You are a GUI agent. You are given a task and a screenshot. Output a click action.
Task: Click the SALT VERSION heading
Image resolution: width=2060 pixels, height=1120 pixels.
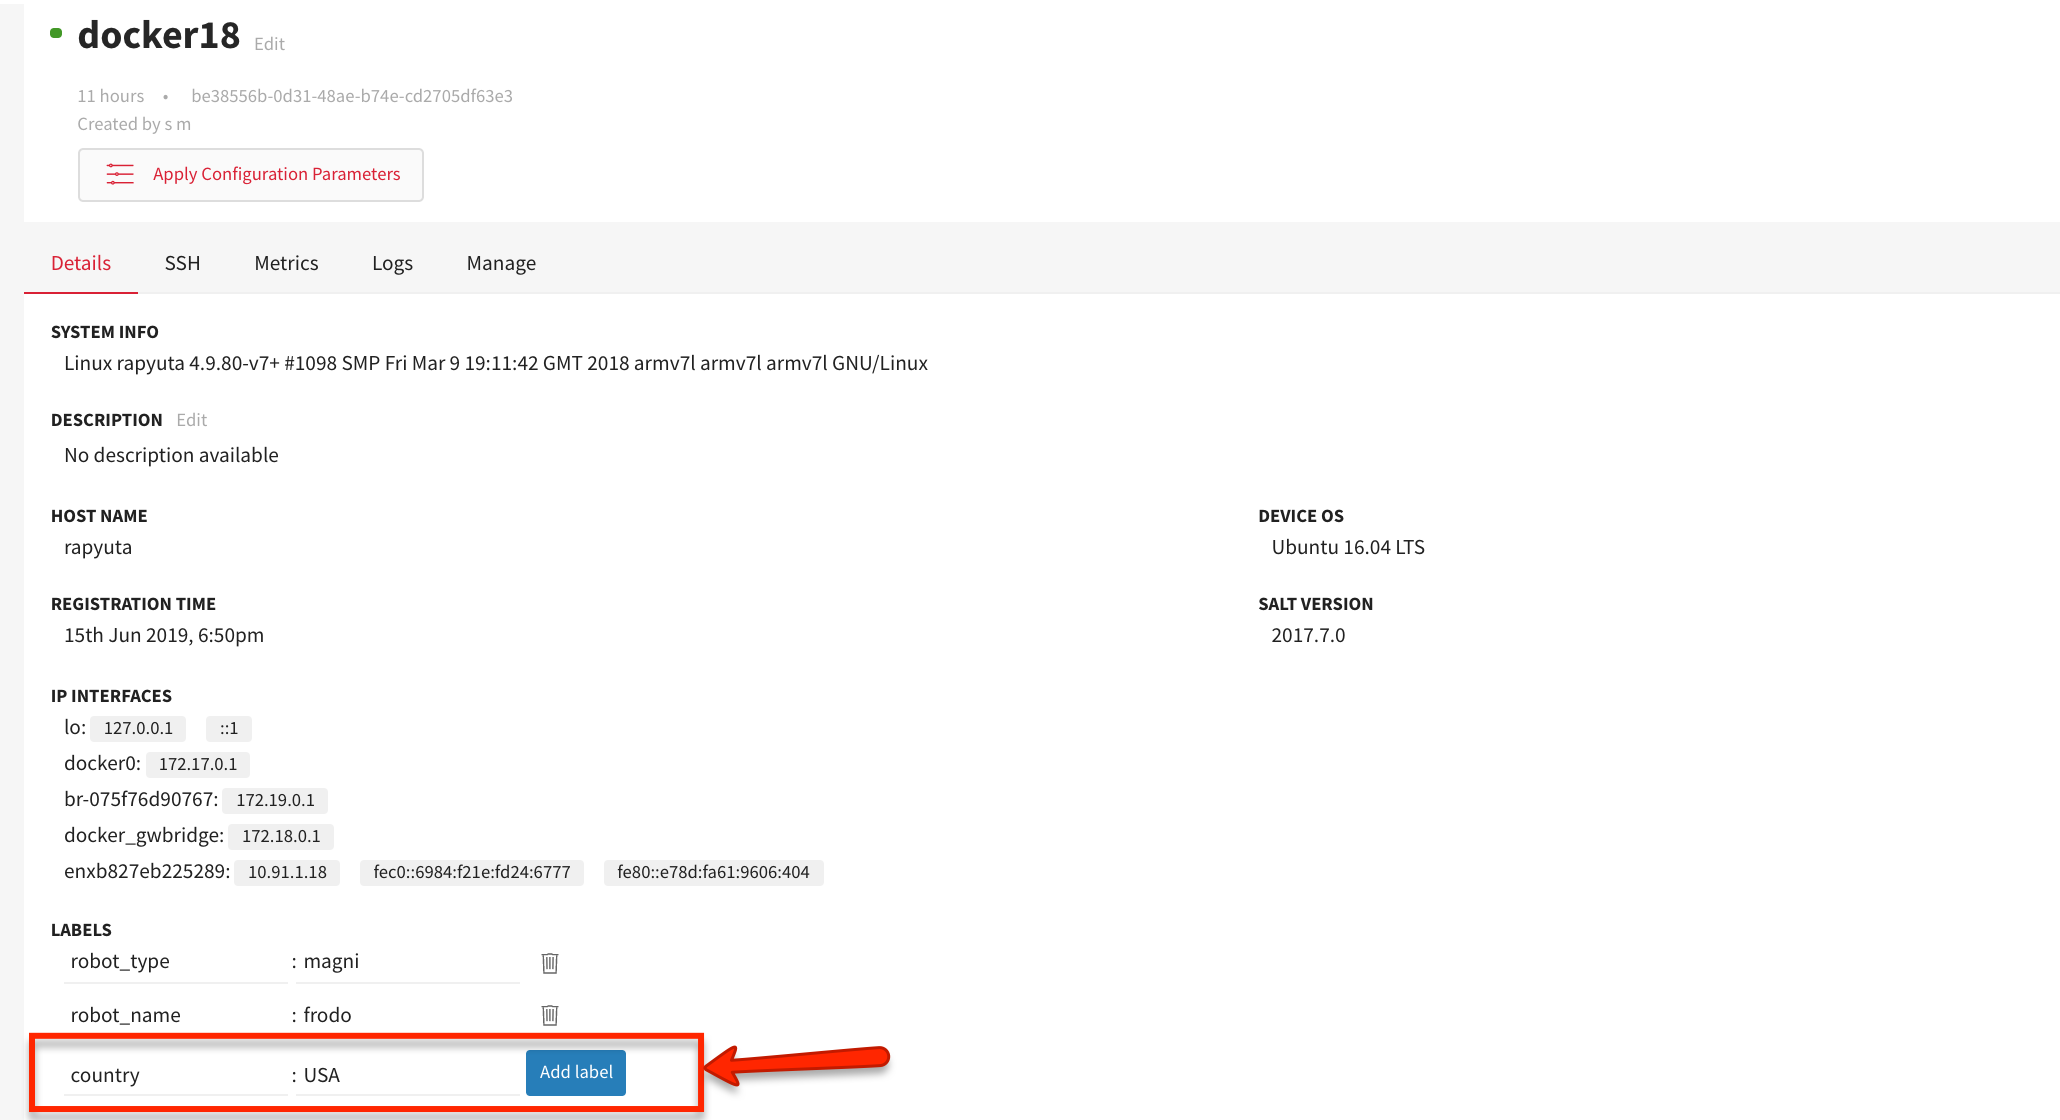coord(1316,604)
